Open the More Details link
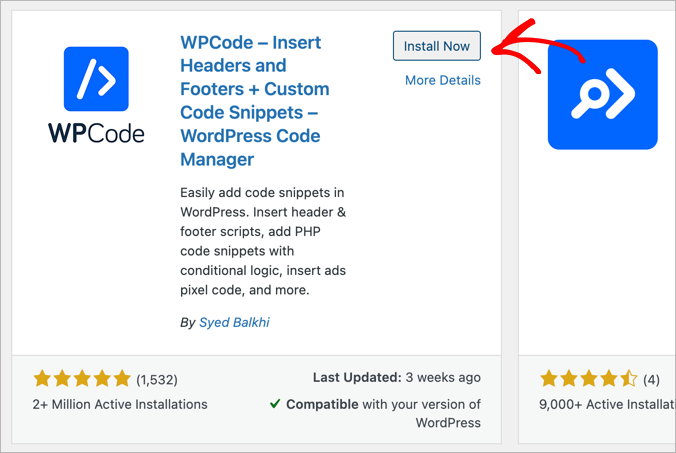This screenshot has height=453, width=676. pos(442,80)
